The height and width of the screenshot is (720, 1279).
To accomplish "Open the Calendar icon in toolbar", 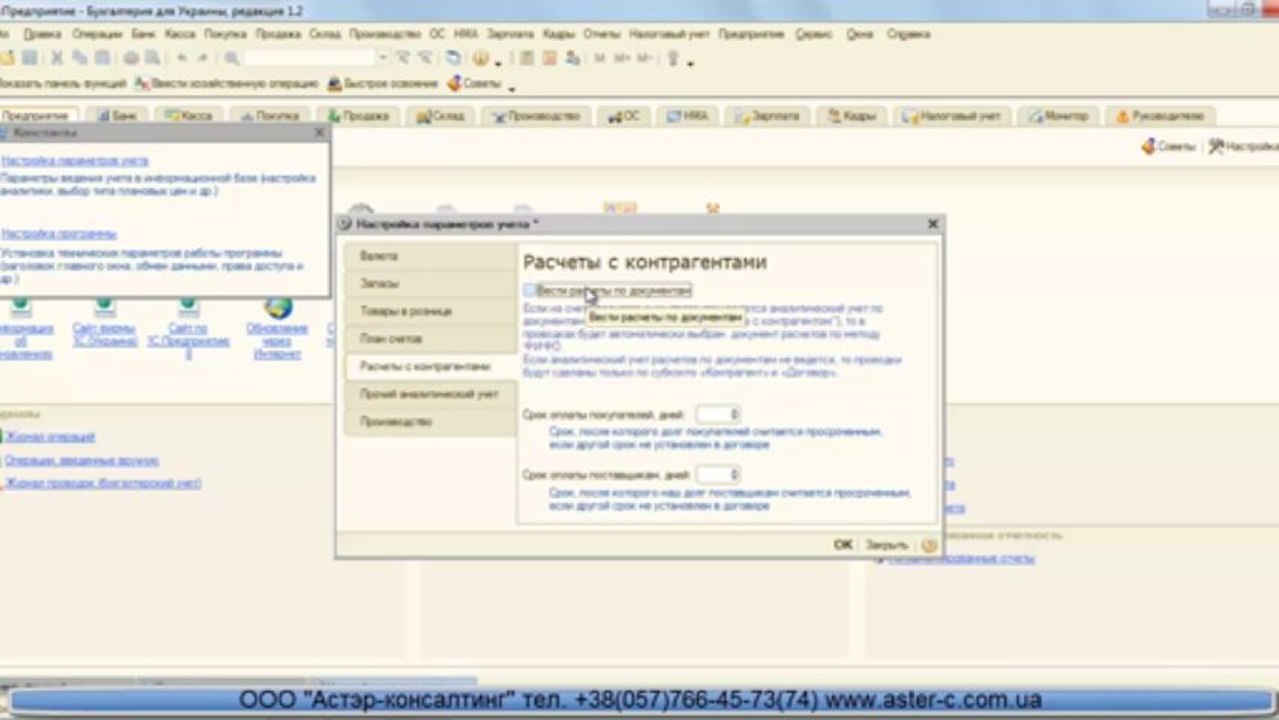I will coord(550,58).
